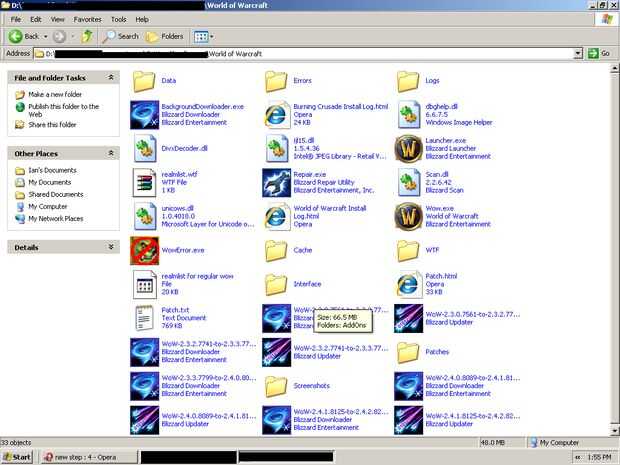620x465 pixels.
Task: Select the Interface folder icon
Action: pyautogui.click(x=276, y=284)
